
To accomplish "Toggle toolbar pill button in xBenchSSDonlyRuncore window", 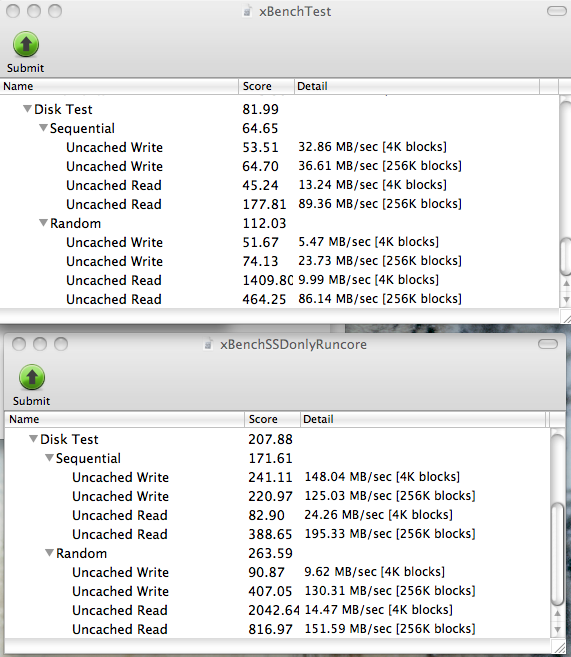I will 548,344.
